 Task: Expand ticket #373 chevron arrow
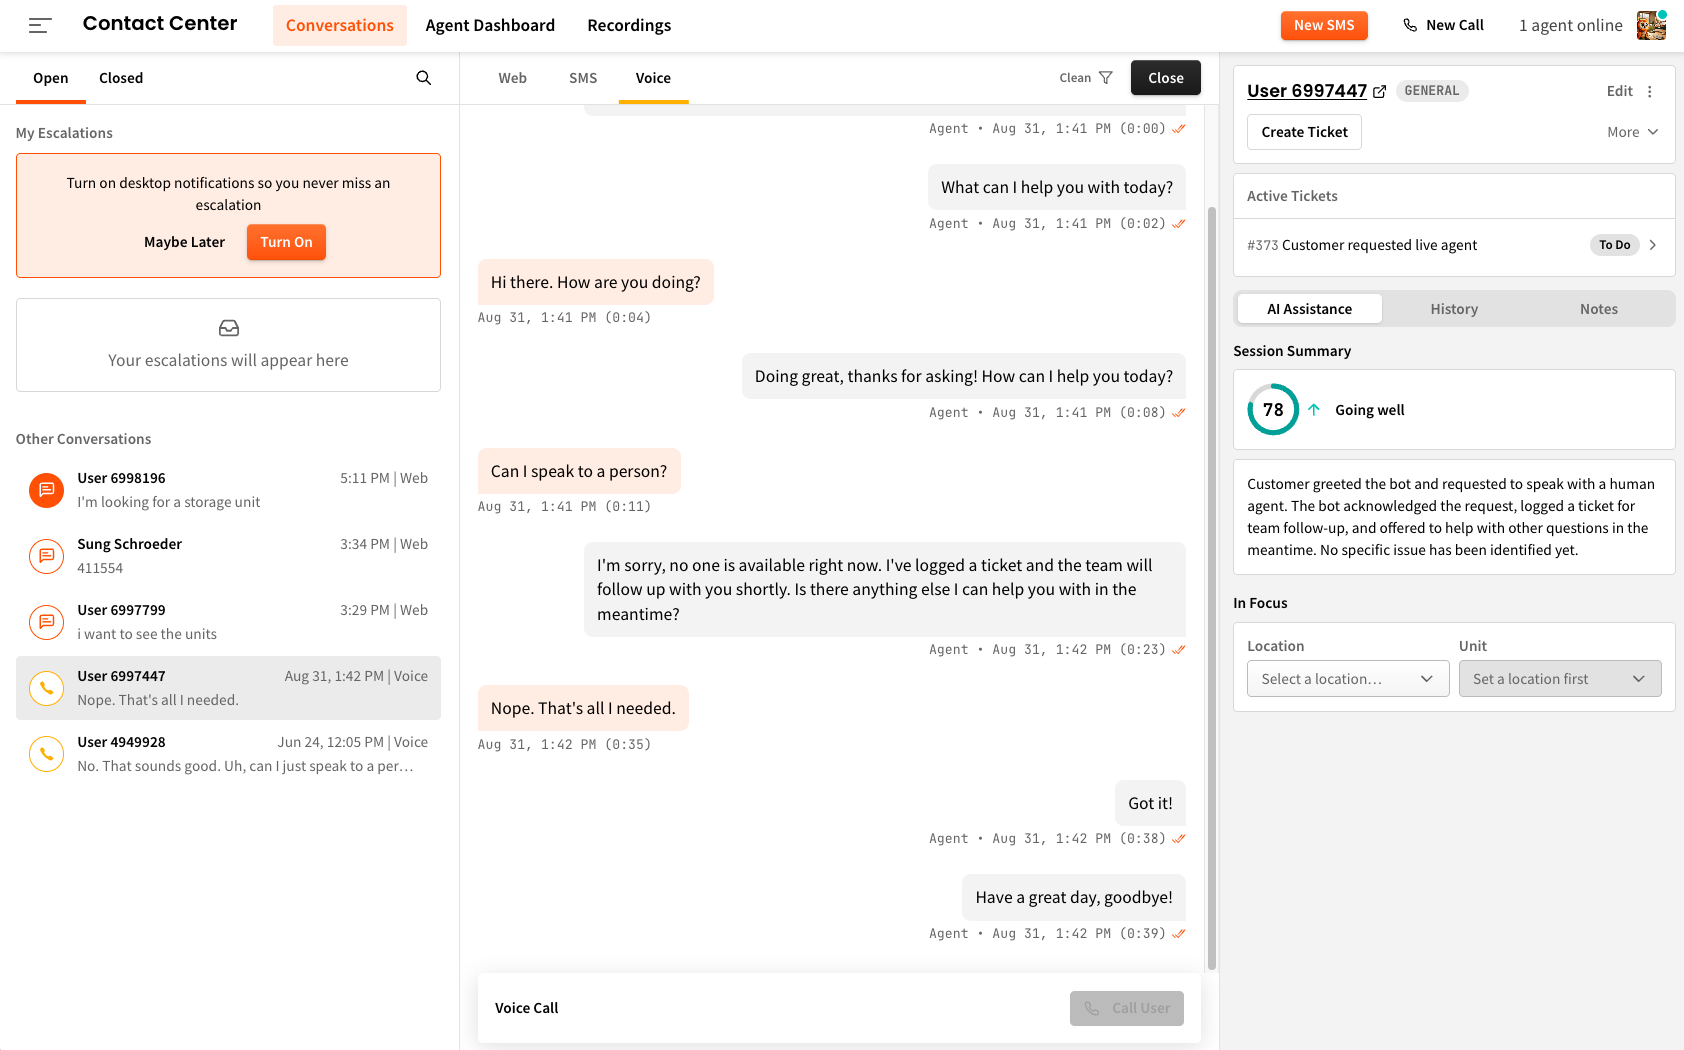[1653, 245]
